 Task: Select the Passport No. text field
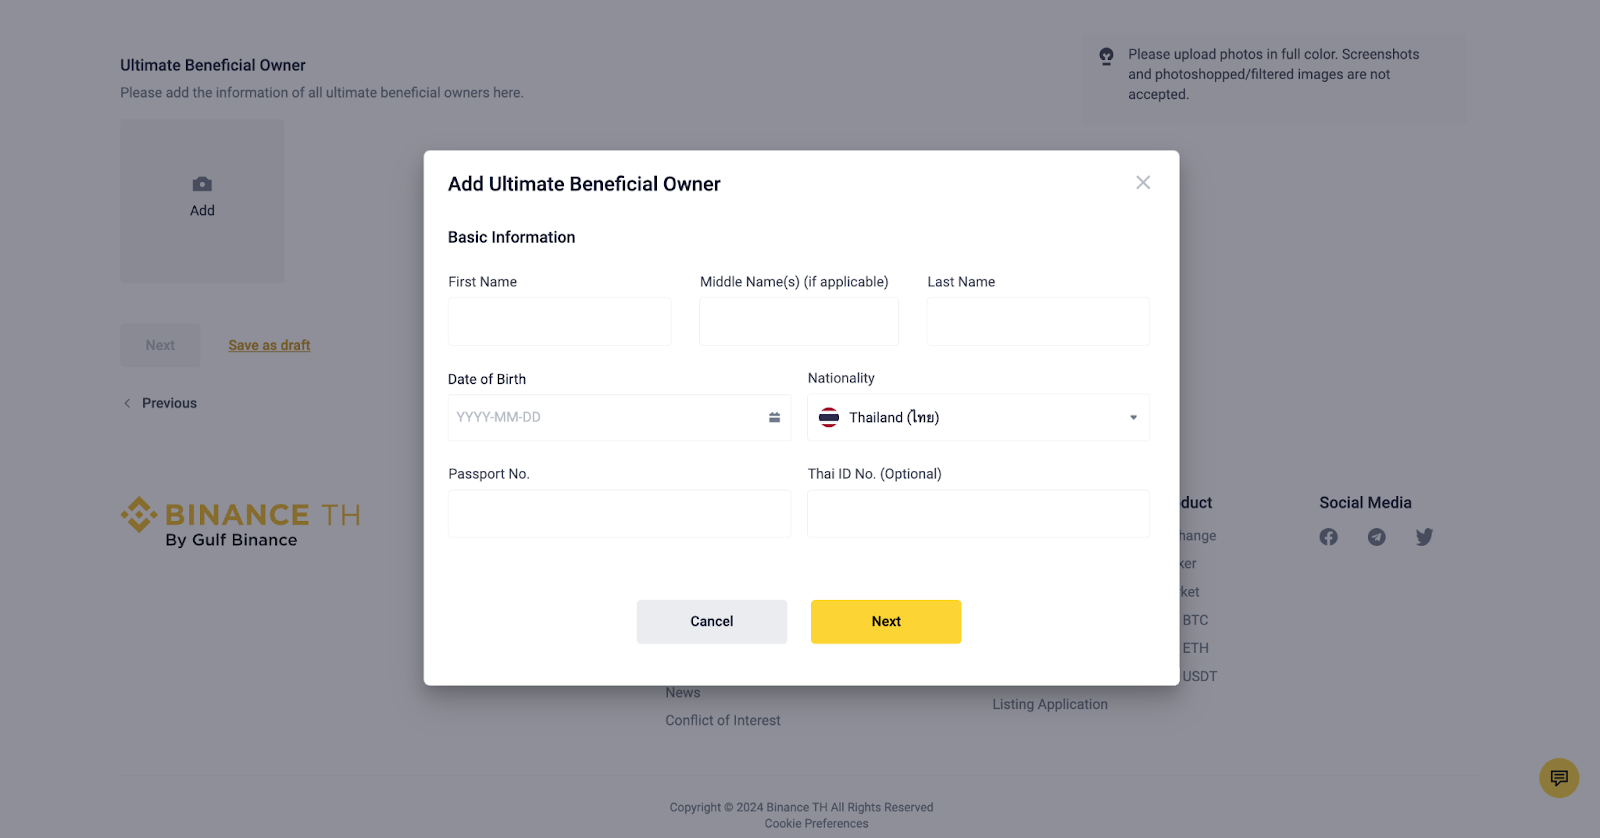[619, 514]
